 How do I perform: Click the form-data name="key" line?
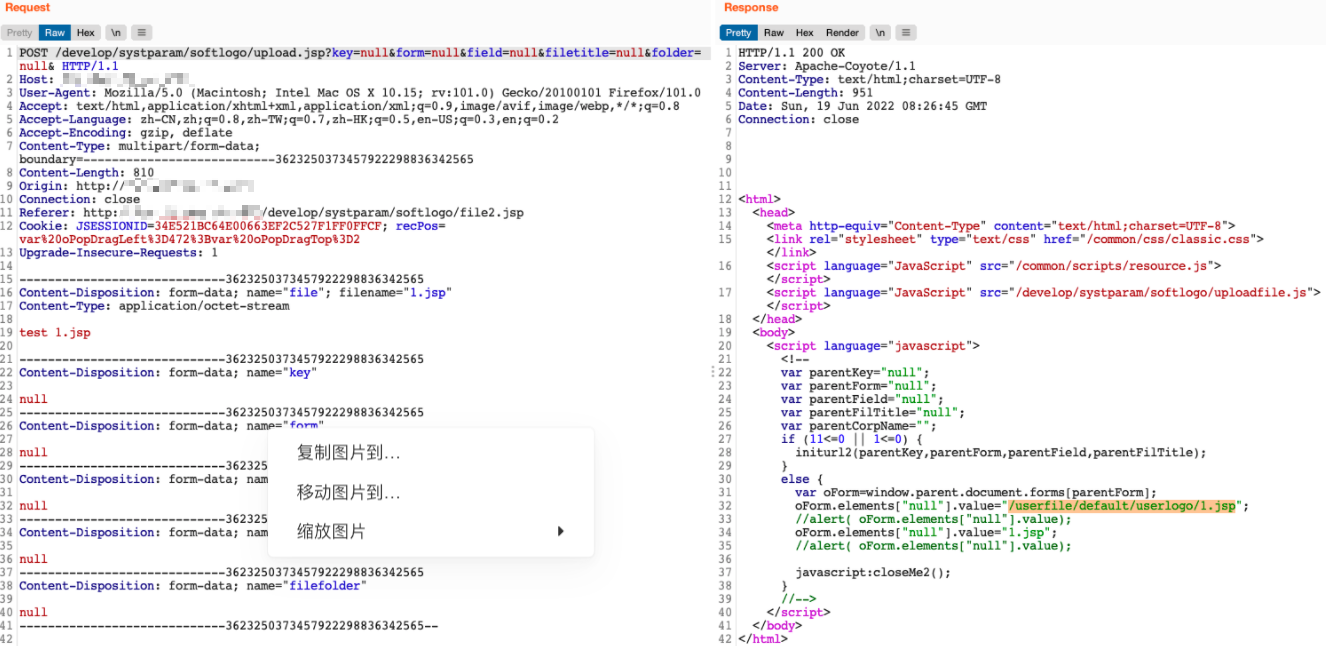pyautogui.click(x=167, y=372)
